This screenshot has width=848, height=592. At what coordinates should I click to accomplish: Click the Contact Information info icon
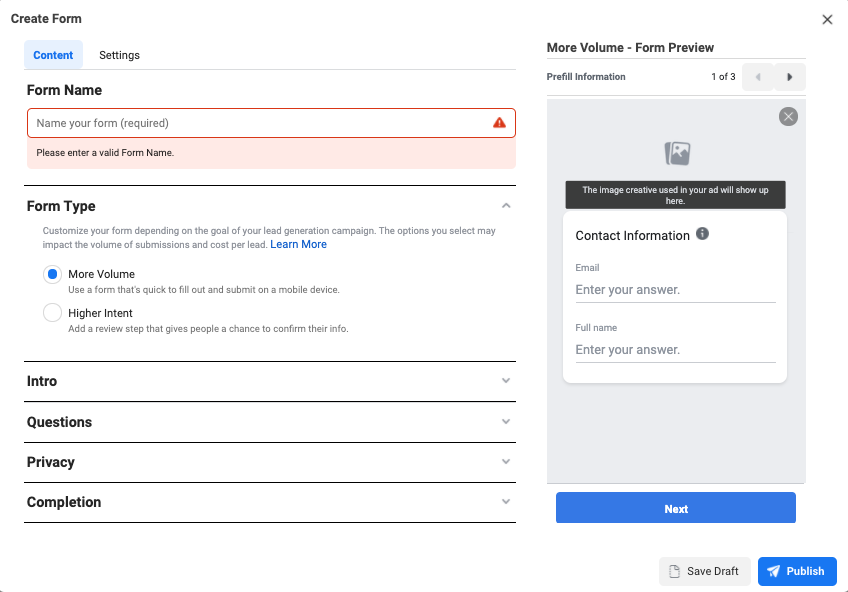pyautogui.click(x=702, y=234)
